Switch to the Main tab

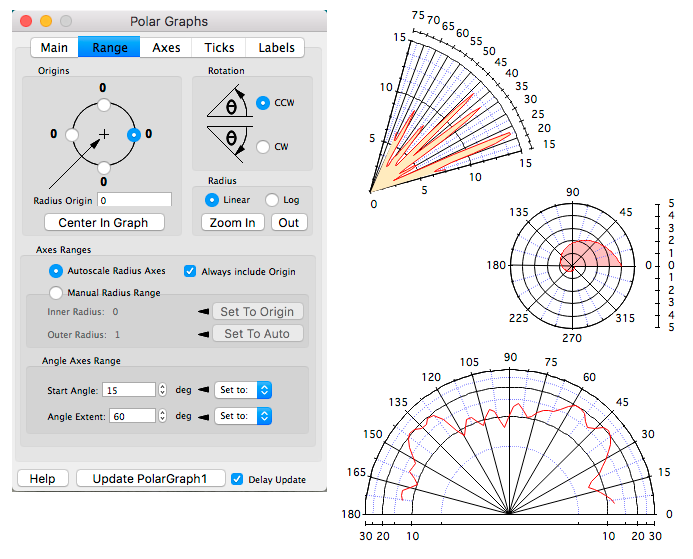54,47
